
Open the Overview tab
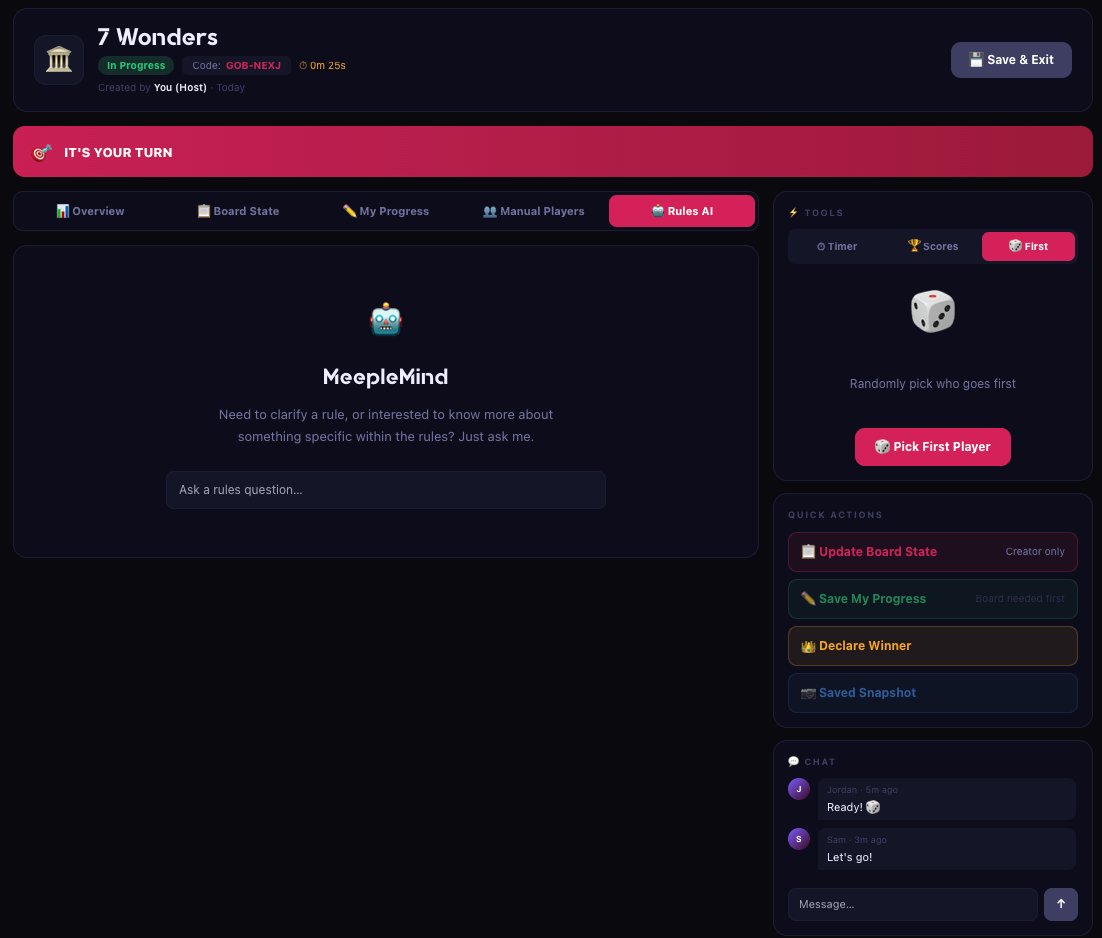[x=90, y=211]
